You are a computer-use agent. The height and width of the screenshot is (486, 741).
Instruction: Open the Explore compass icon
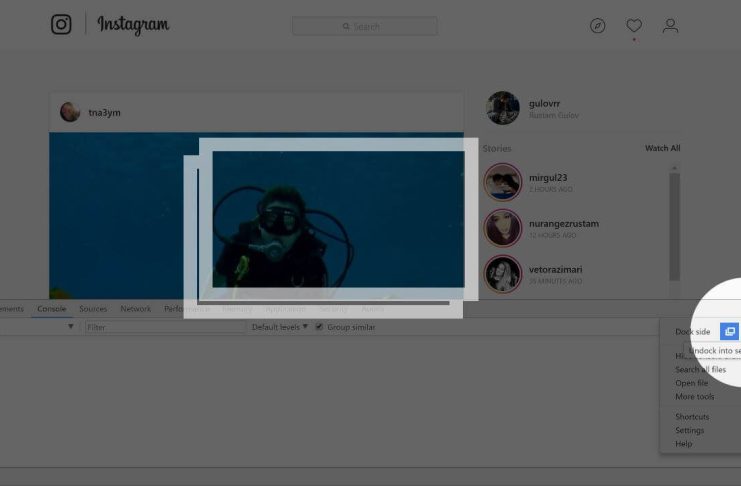pyautogui.click(x=597, y=26)
